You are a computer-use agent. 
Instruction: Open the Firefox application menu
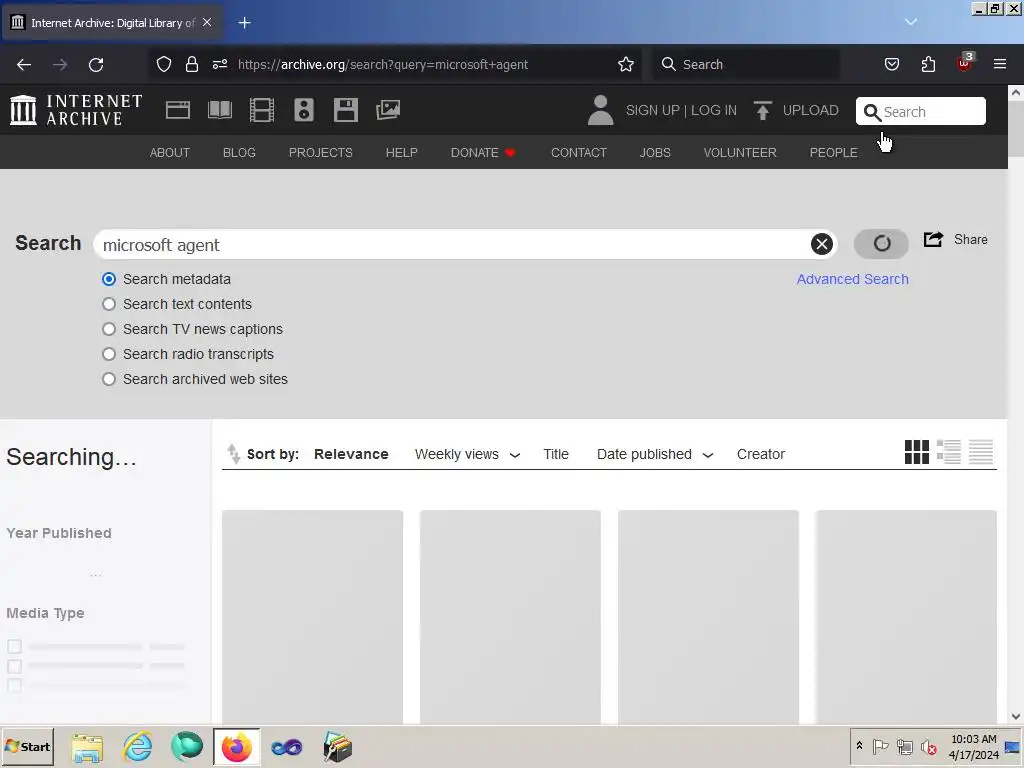point(1000,65)
